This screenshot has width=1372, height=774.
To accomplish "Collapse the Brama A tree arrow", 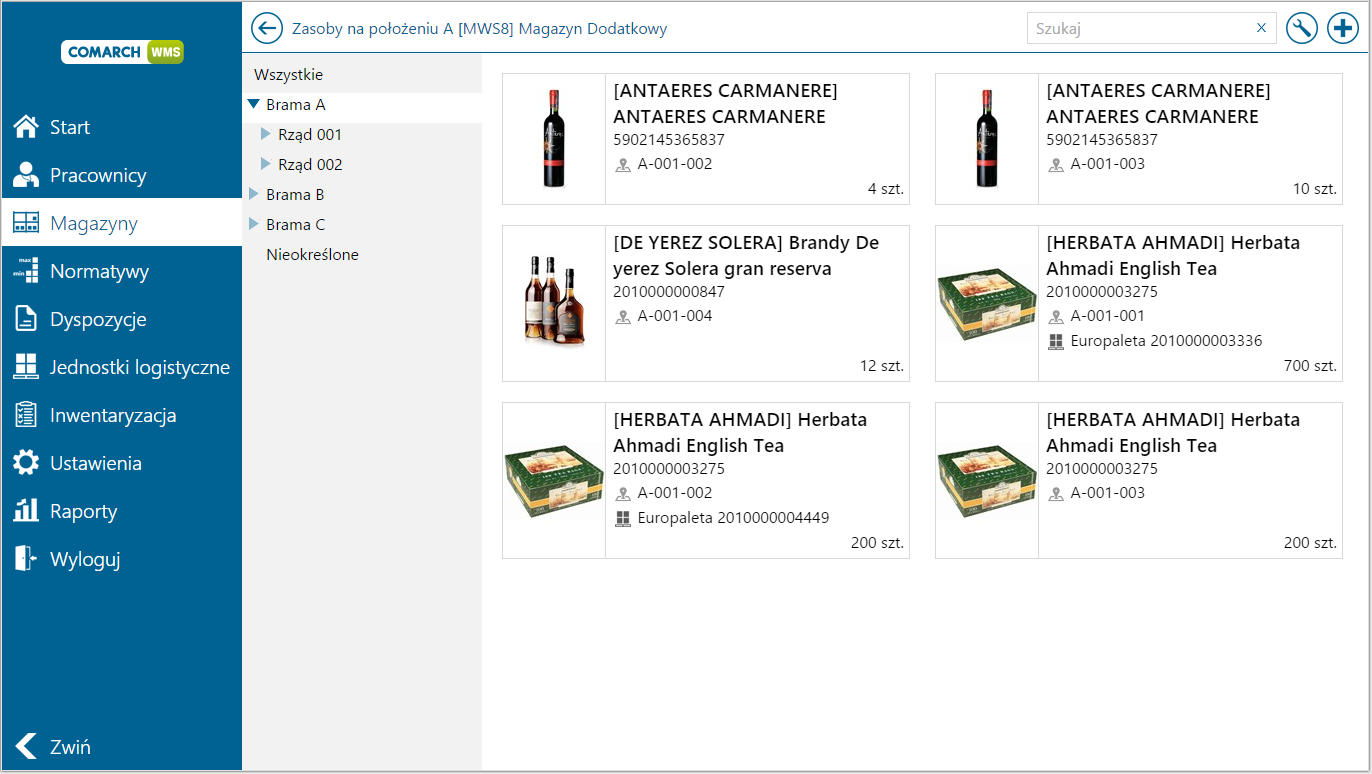I will click(x=254, y=104).
